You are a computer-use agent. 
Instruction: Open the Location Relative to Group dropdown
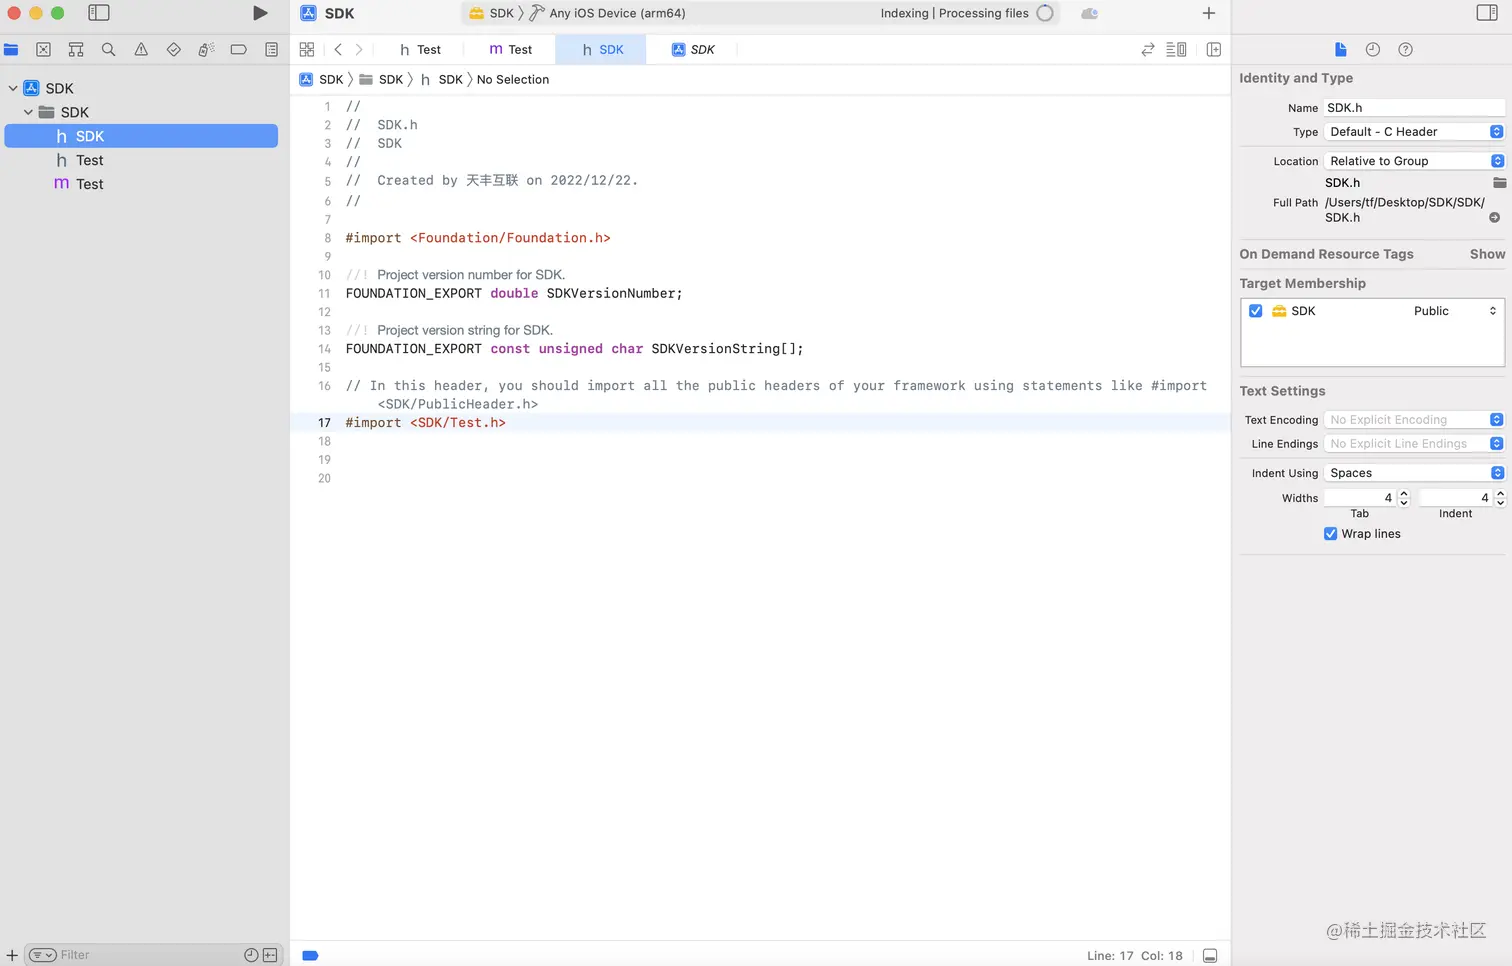click(1414, 161)
